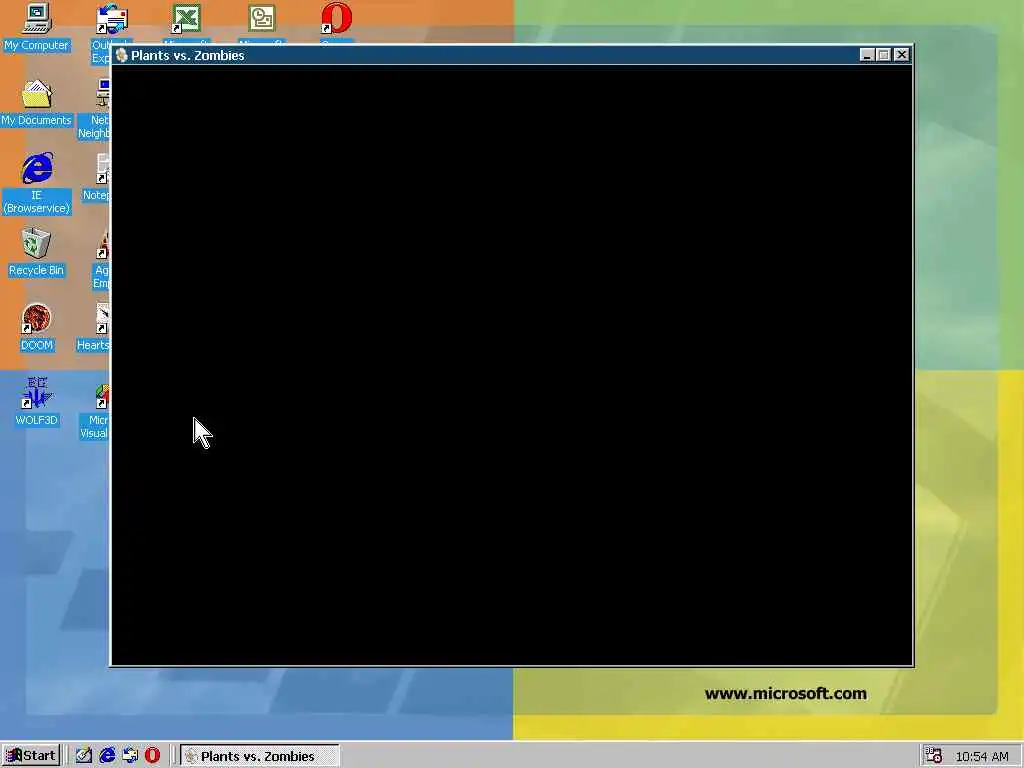Click the Plants vs. Zombies title bar icon
This screenshot has height=768, width=1024.
pos(121,56)
